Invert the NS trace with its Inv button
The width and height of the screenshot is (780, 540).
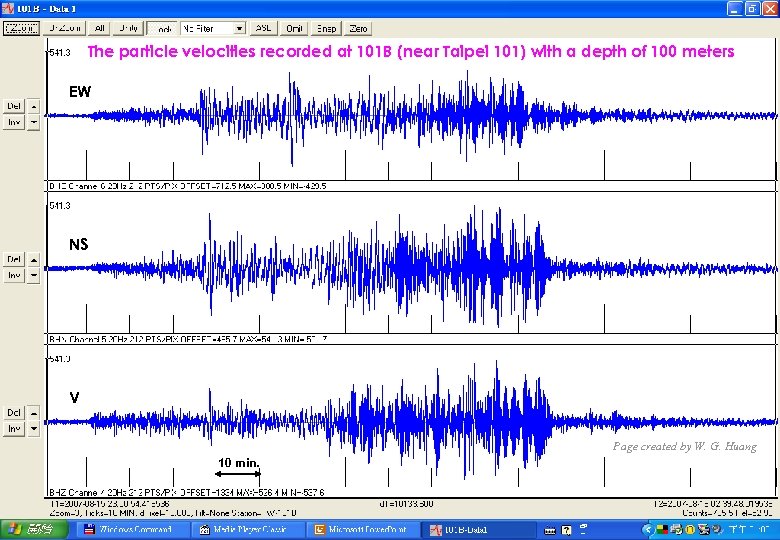(14, 275)
